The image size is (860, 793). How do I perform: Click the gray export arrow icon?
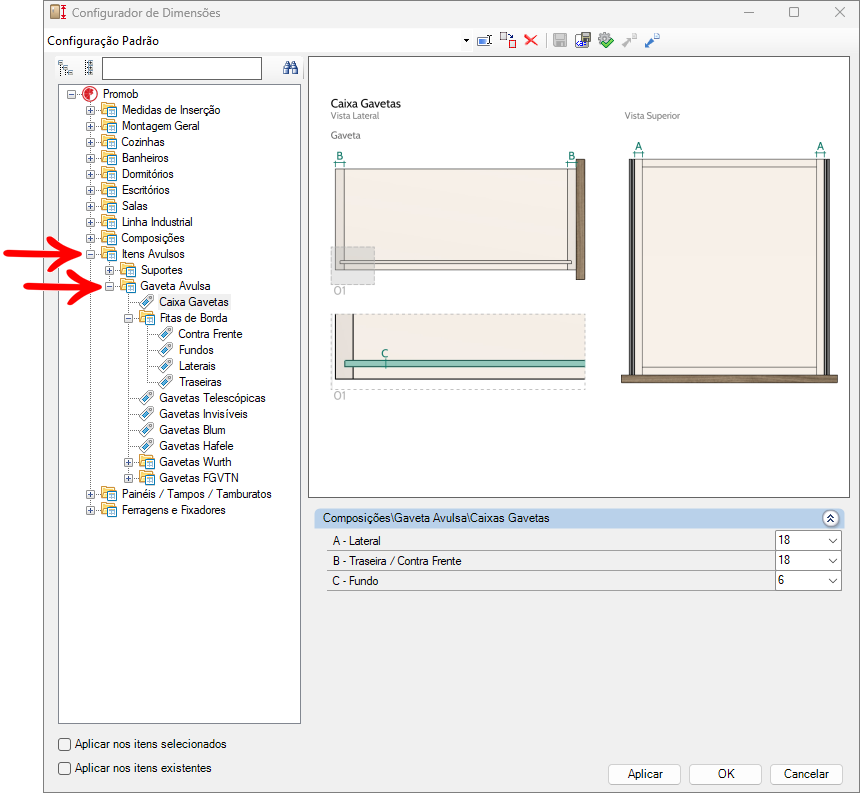[629, 41]
